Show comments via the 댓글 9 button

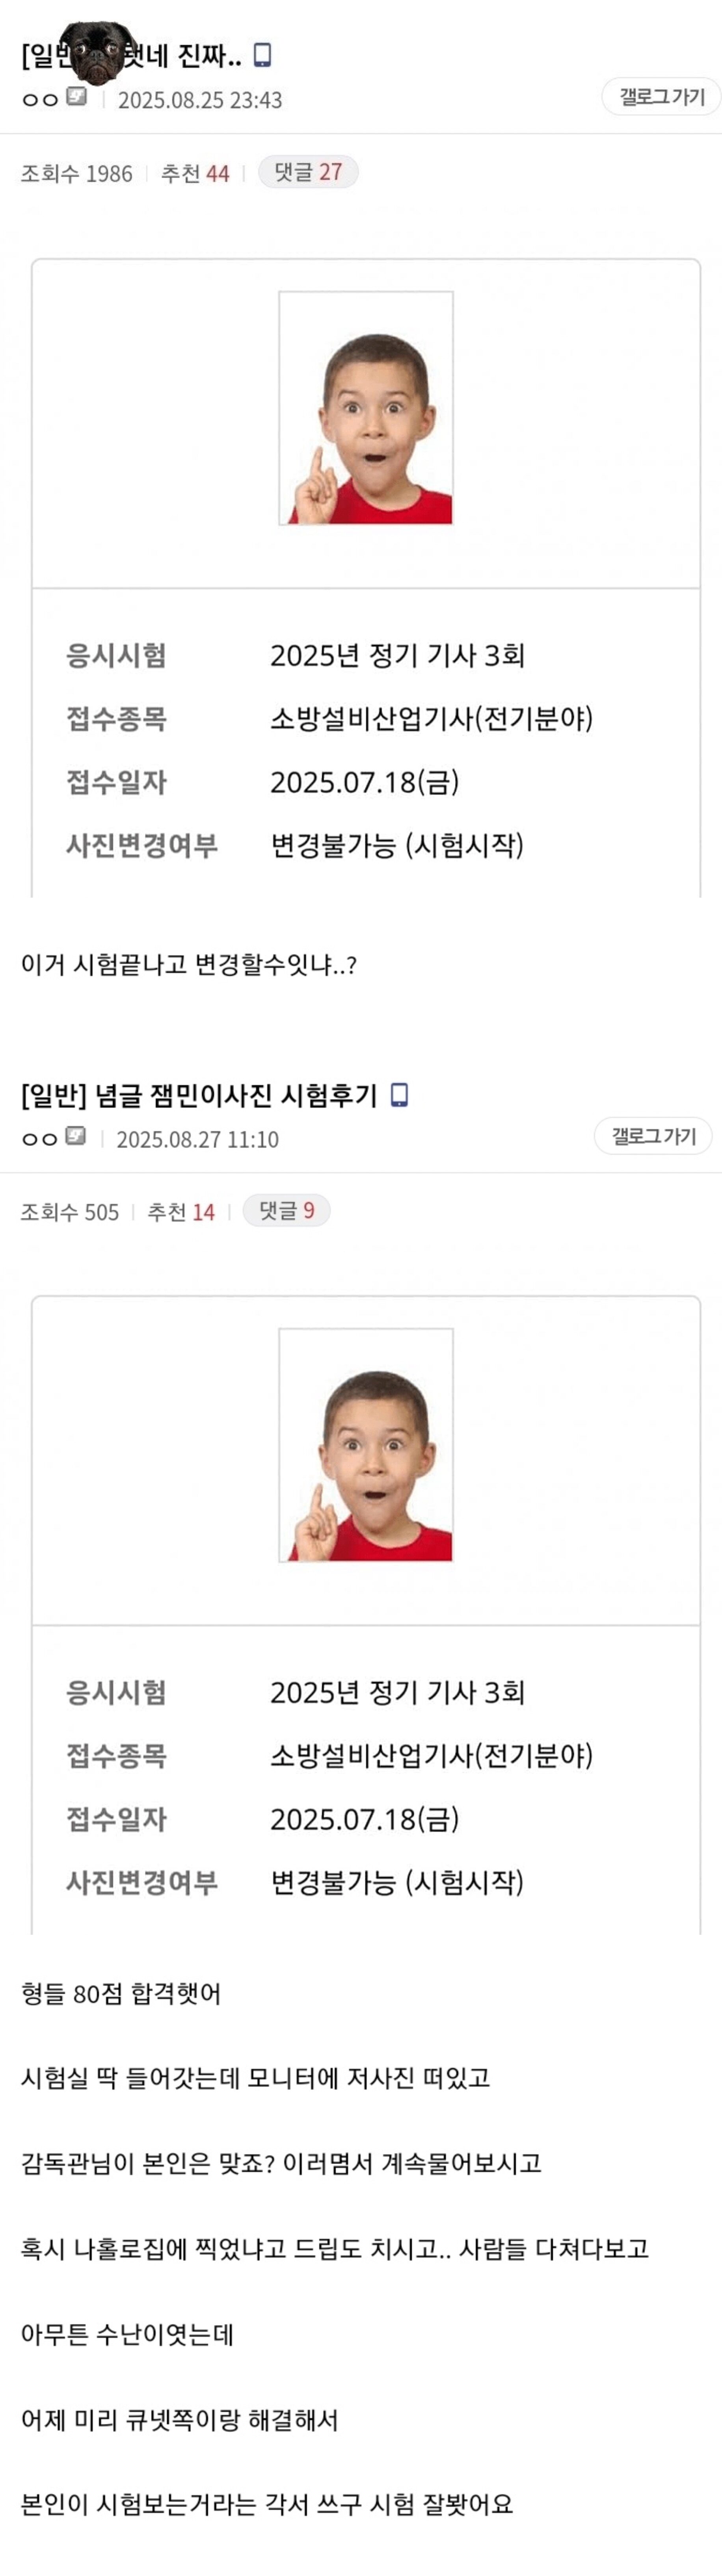click(287, 1211)
